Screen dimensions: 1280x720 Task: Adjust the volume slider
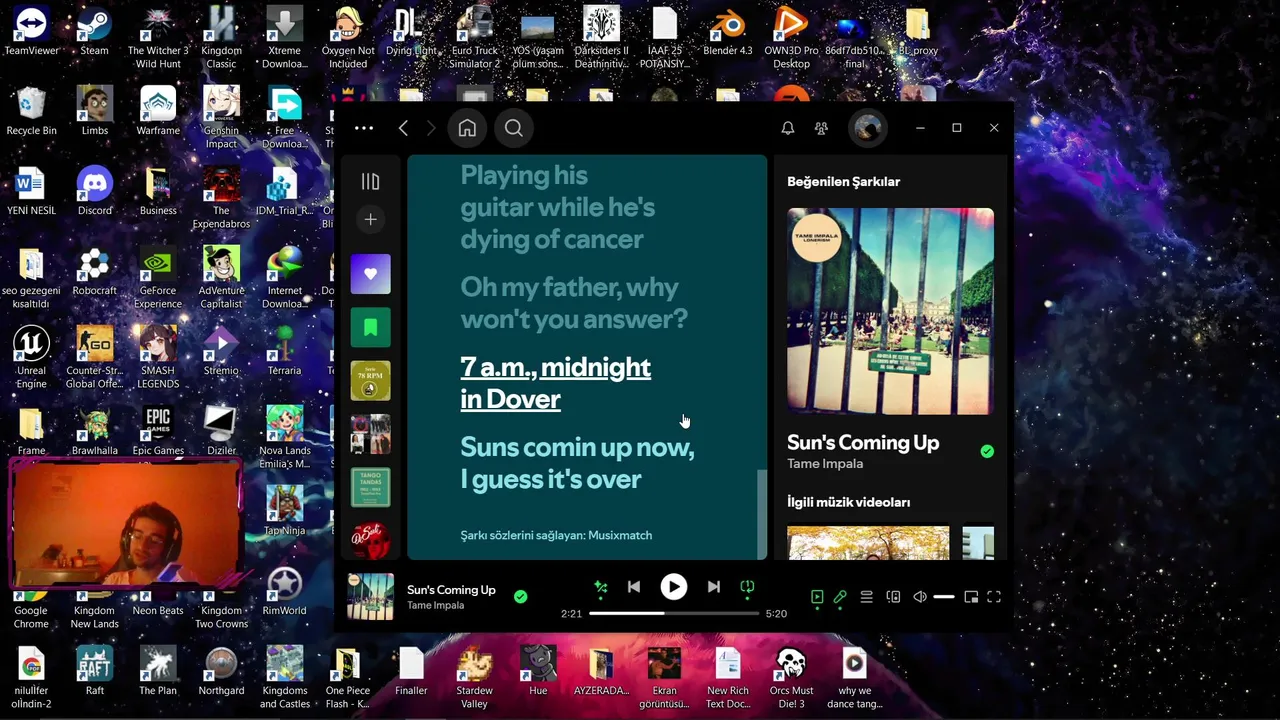944,597
